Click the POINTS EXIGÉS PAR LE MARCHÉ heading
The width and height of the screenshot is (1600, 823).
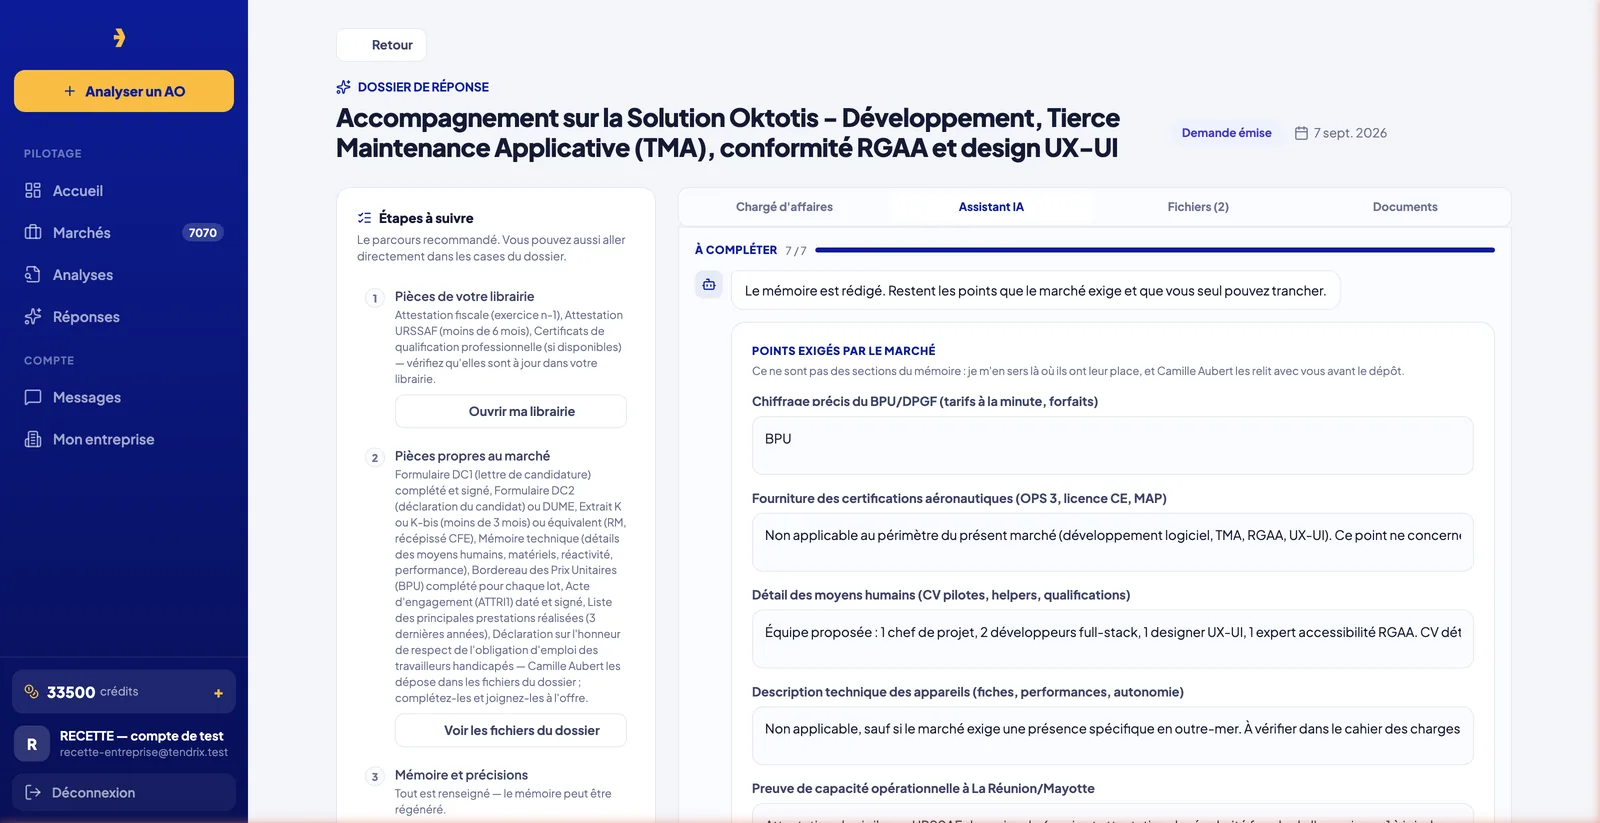coord(844,351)
